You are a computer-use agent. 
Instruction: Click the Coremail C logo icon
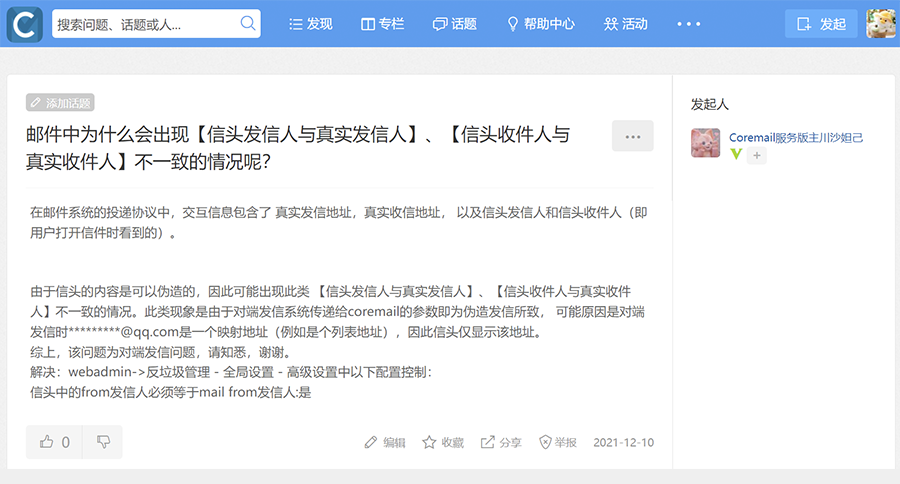pyautogui.click(x=25, y=23)
